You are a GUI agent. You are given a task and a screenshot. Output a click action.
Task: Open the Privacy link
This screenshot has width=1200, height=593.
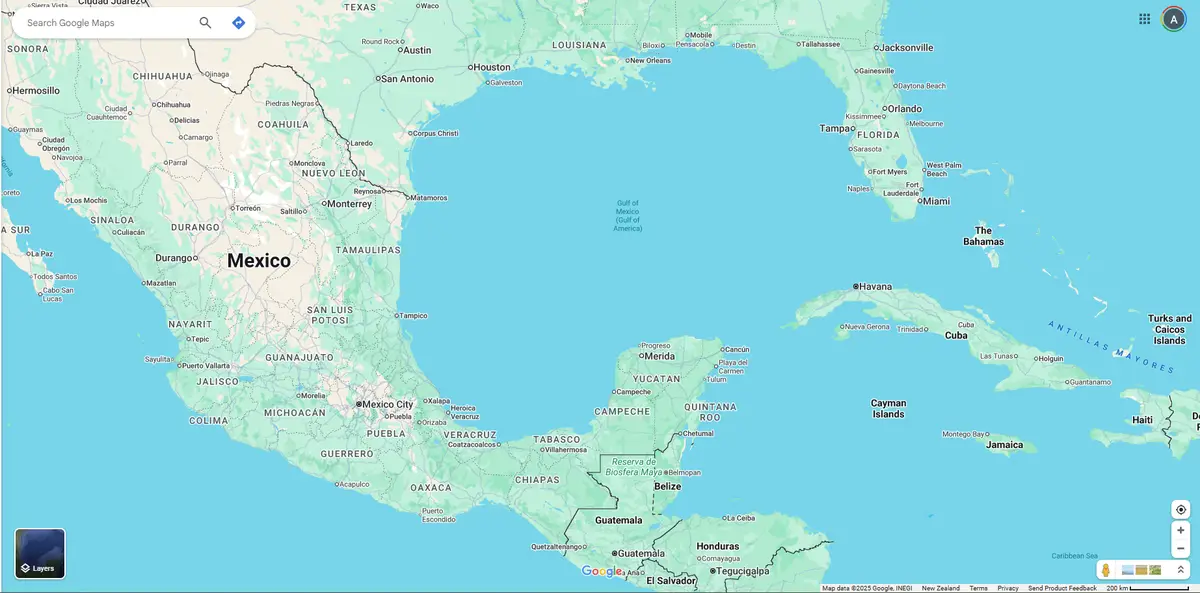[x=1008, y=588]
